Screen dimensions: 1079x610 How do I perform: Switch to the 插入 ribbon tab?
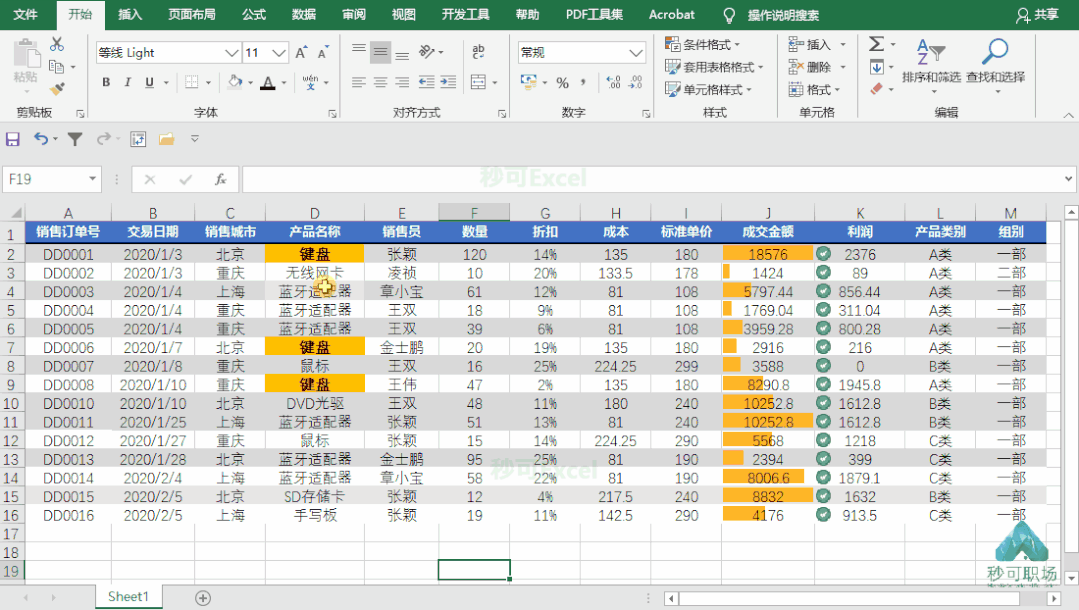point(129,14)
